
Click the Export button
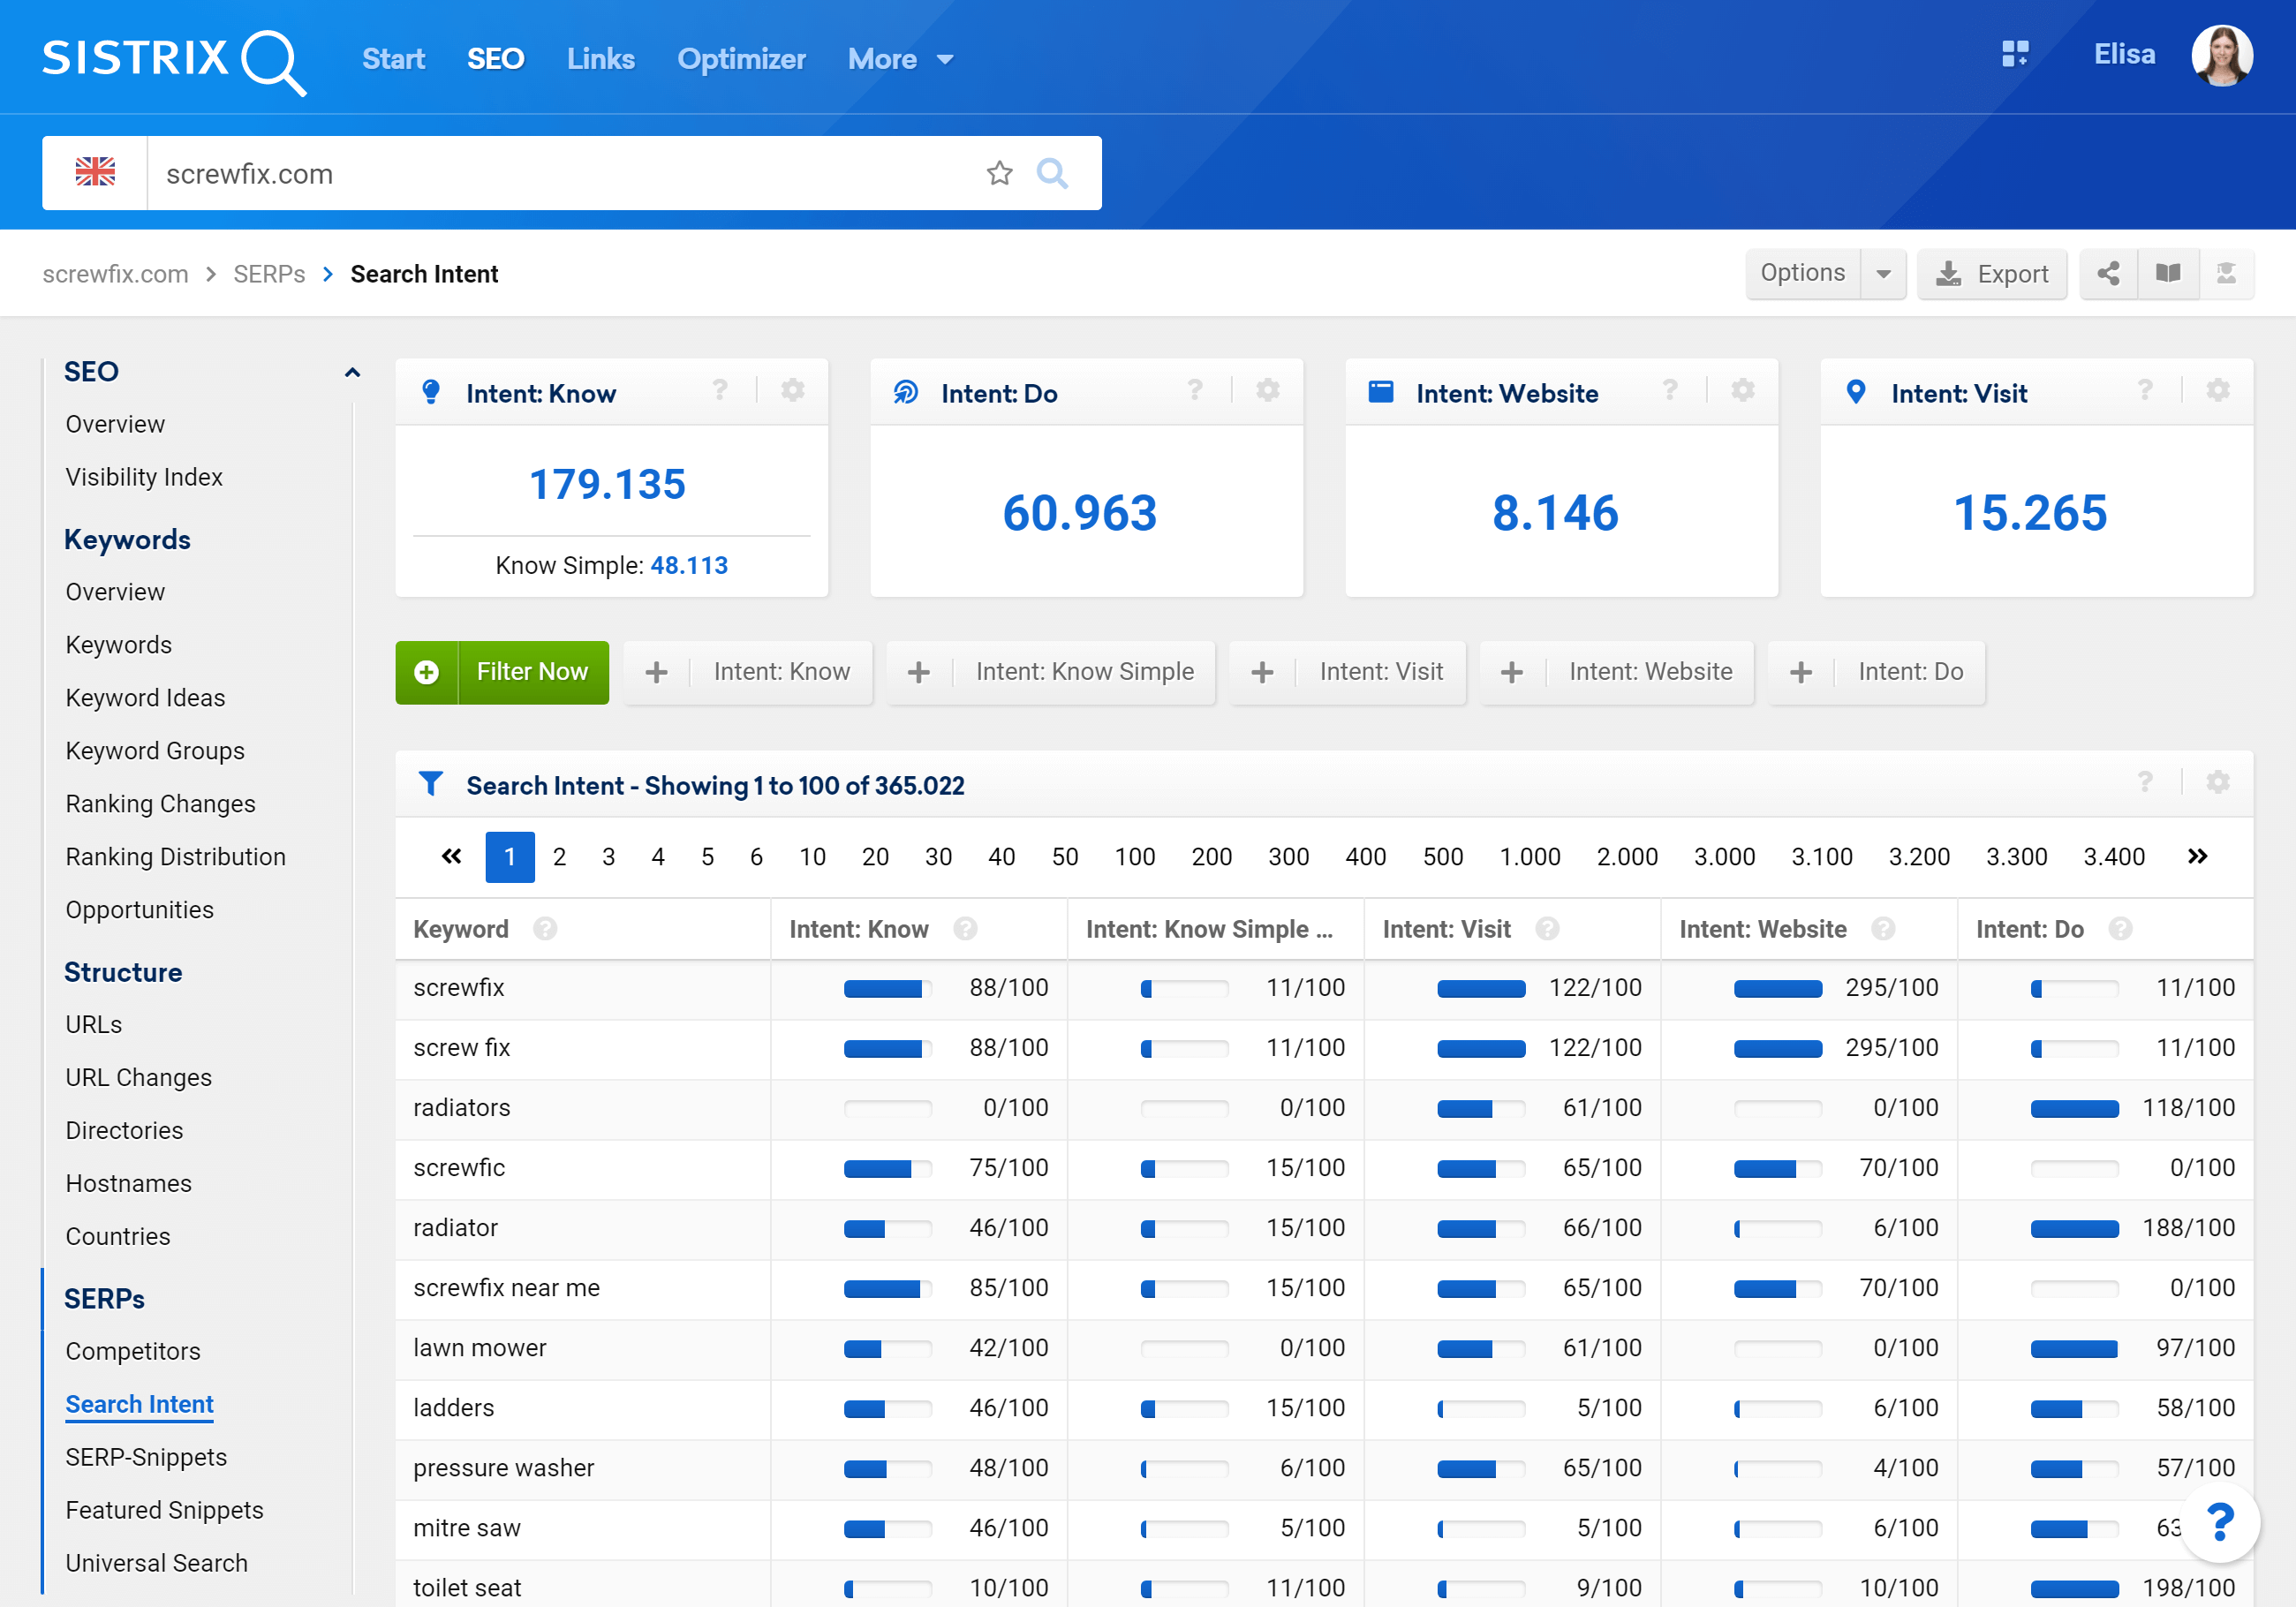[x=1992, y=273]
